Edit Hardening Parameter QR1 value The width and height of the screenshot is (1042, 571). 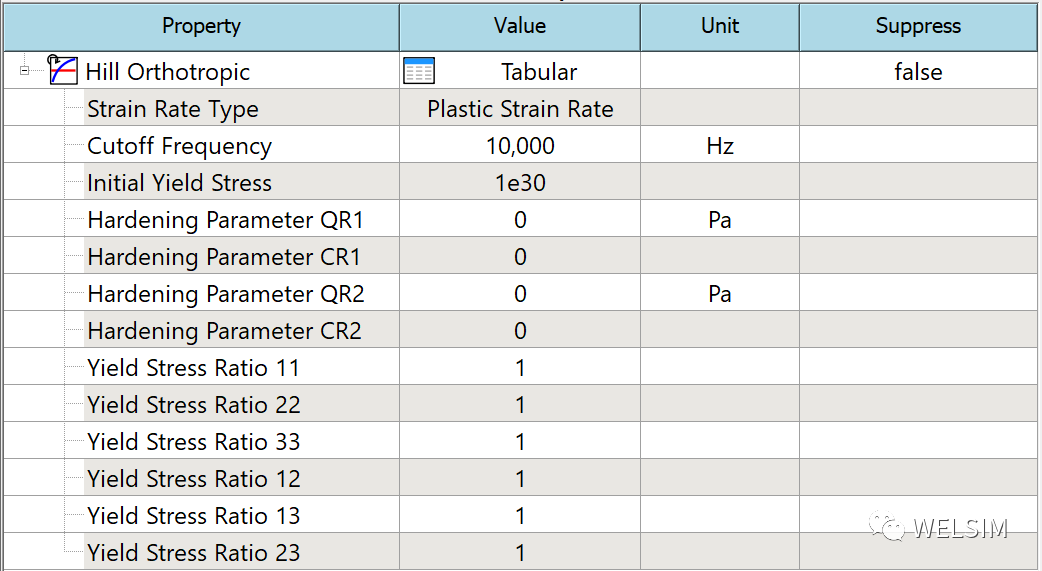click(520, 219)
